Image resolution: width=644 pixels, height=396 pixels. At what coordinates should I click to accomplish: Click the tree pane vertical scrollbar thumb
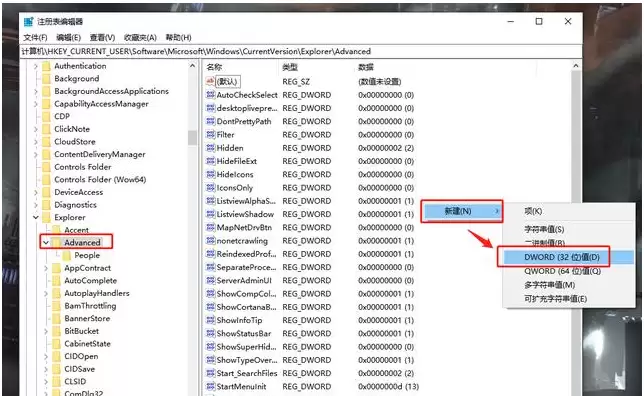[192, 138]
